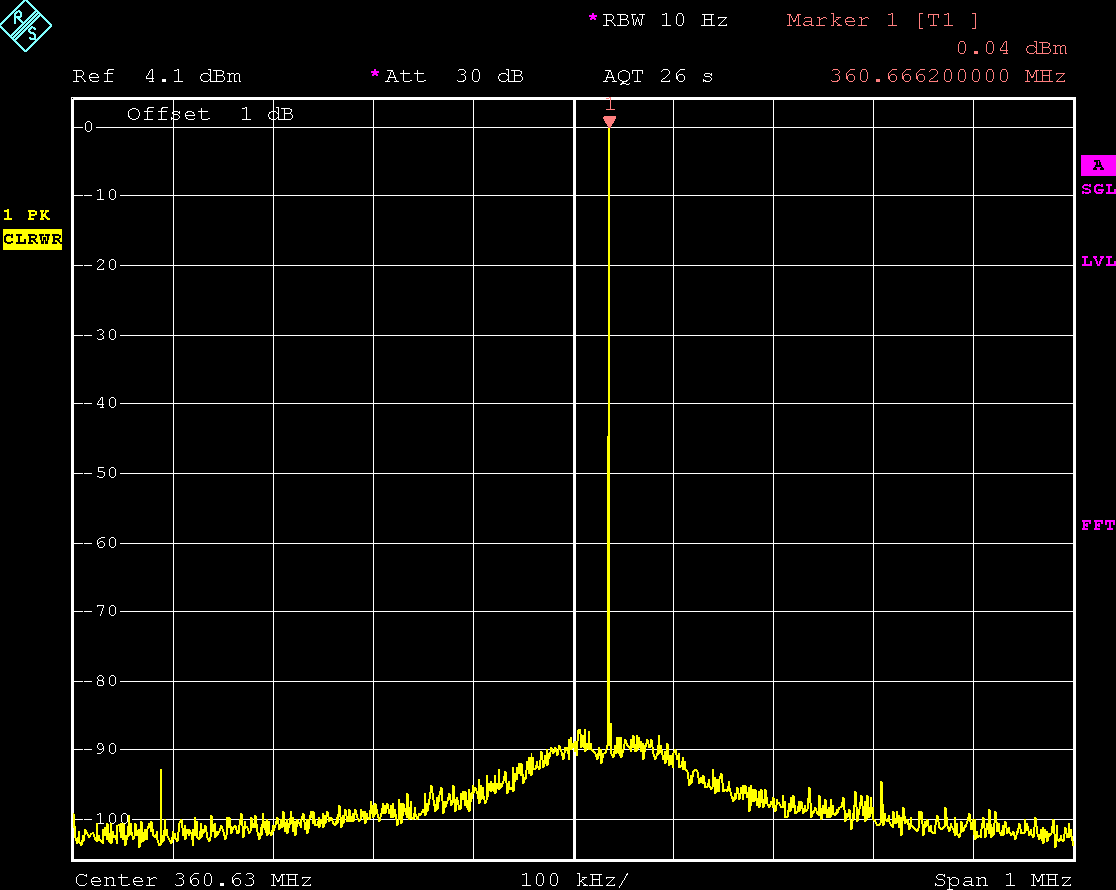Toggle the Offset 1 dB display

[x=209, y=113]
